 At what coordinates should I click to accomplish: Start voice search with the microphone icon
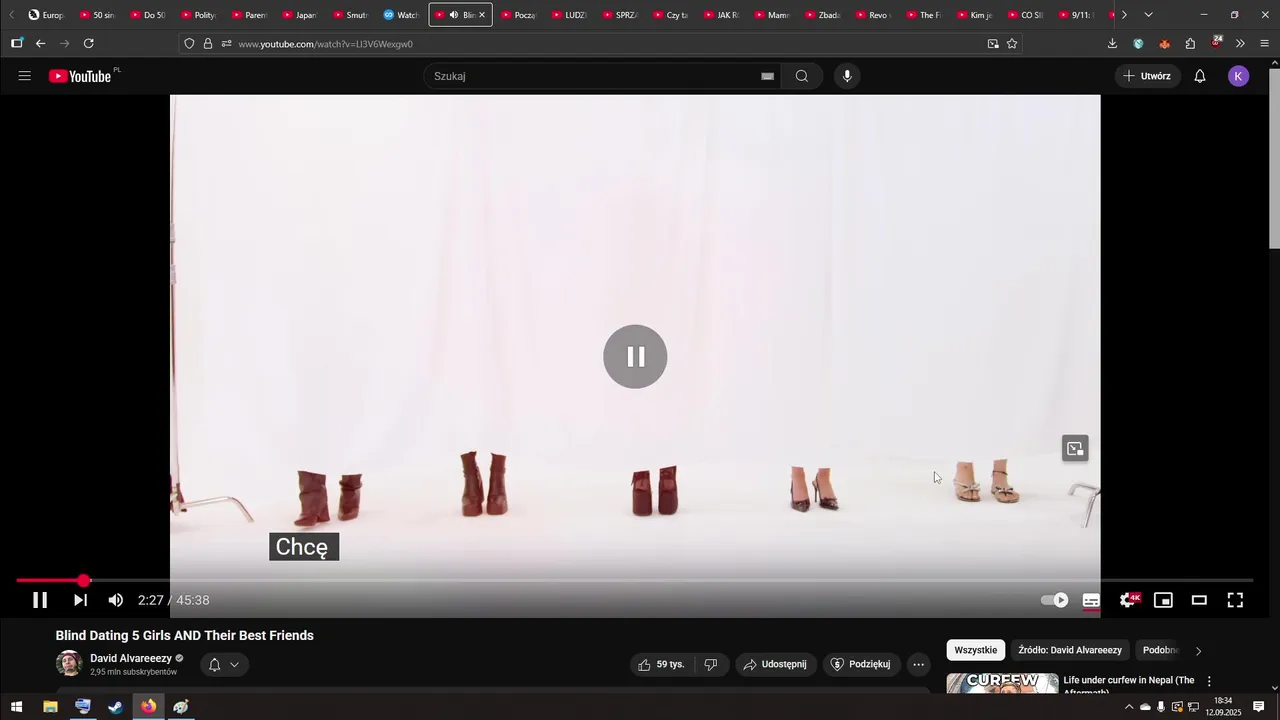pyautogui.click(x=847, y=76)
